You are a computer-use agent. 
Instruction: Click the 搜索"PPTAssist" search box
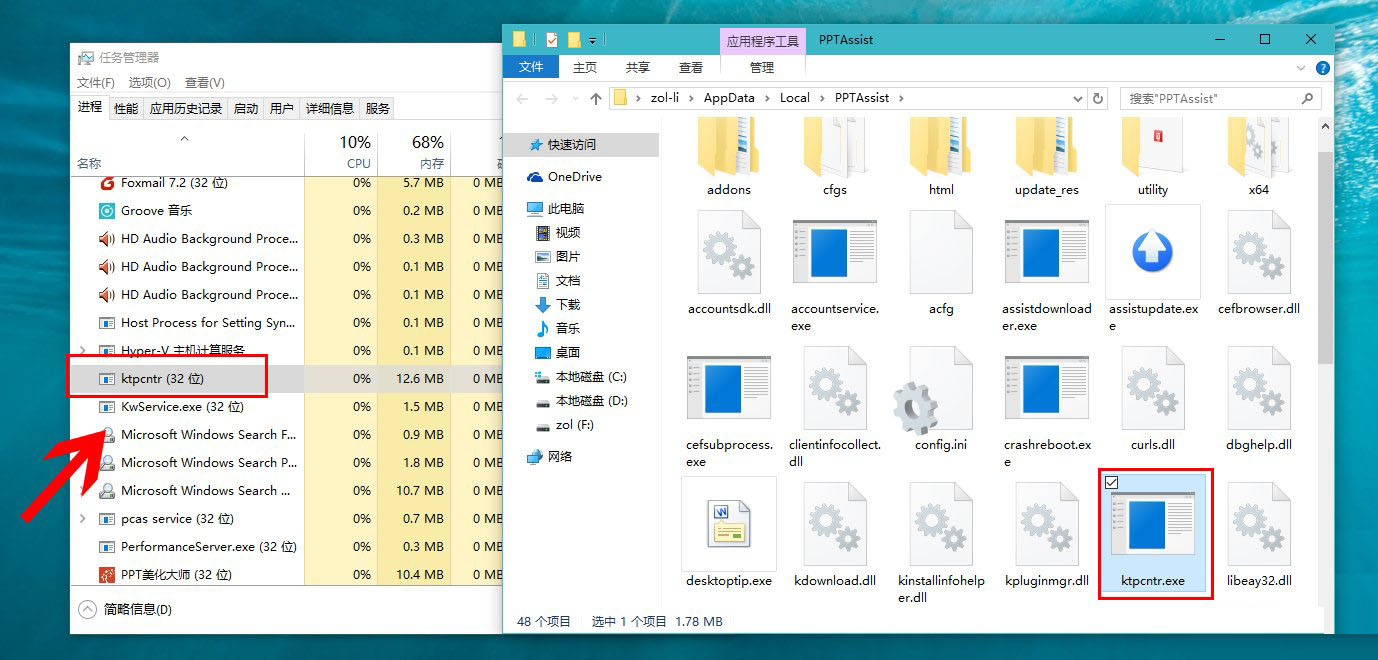click(1210, 99)
